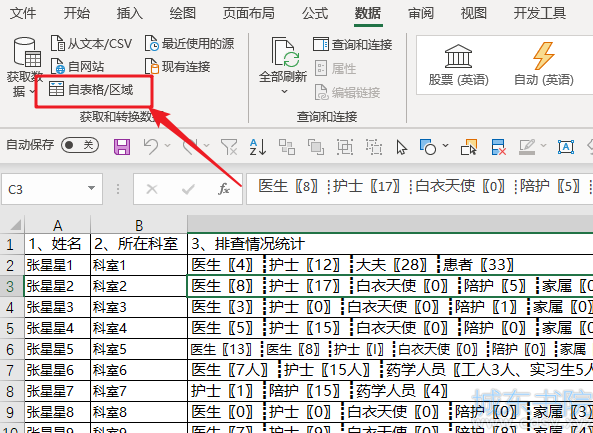Image resolution: width=593 pixels, height=433 pixels.
Task: Switch to the 开发工具 (Developer) tab
Action: point(540,14)
